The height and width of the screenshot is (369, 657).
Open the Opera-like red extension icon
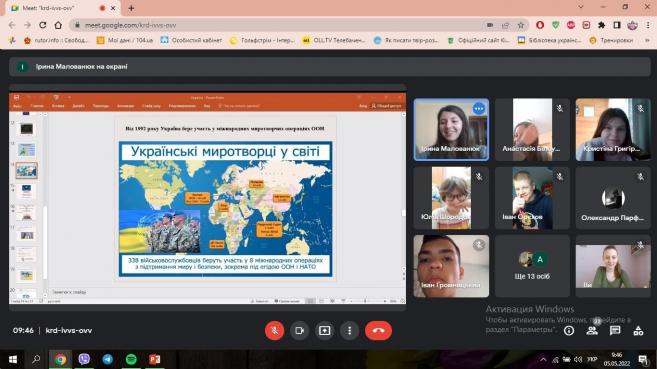click(x=540, y=25)
